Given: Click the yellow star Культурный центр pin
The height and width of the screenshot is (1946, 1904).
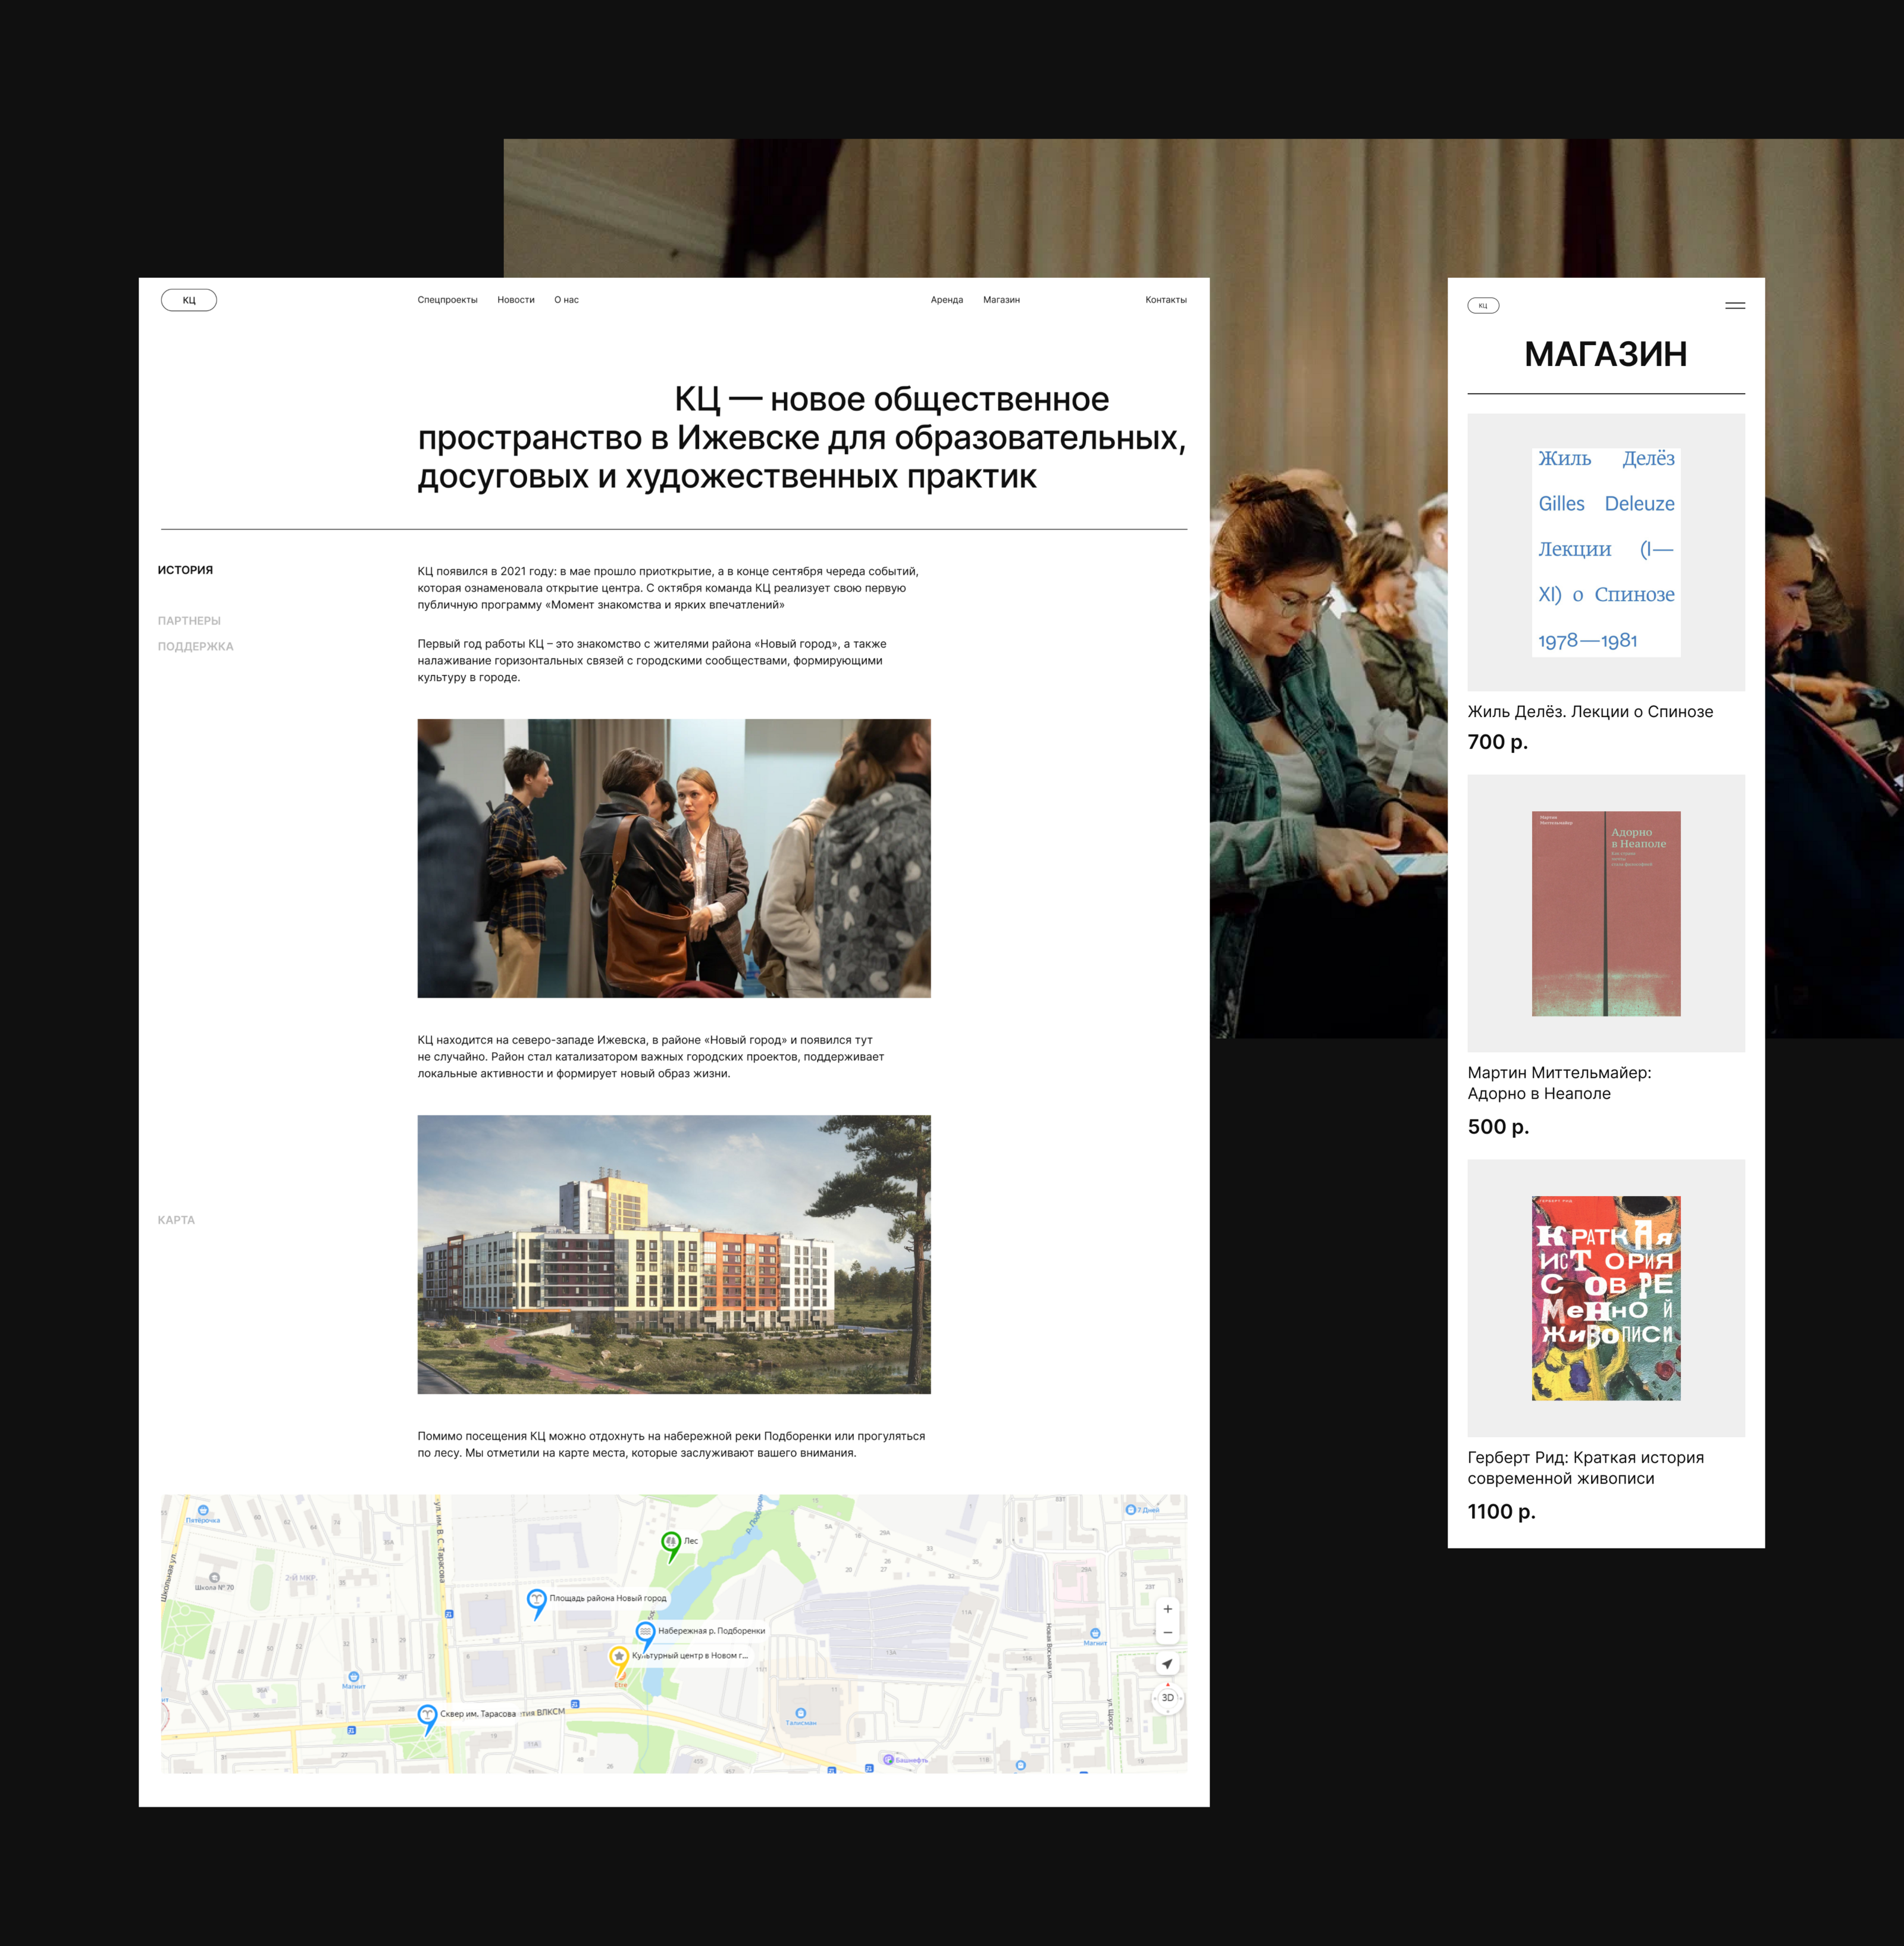Looking at the screenshot, I should coord(619,1657).
